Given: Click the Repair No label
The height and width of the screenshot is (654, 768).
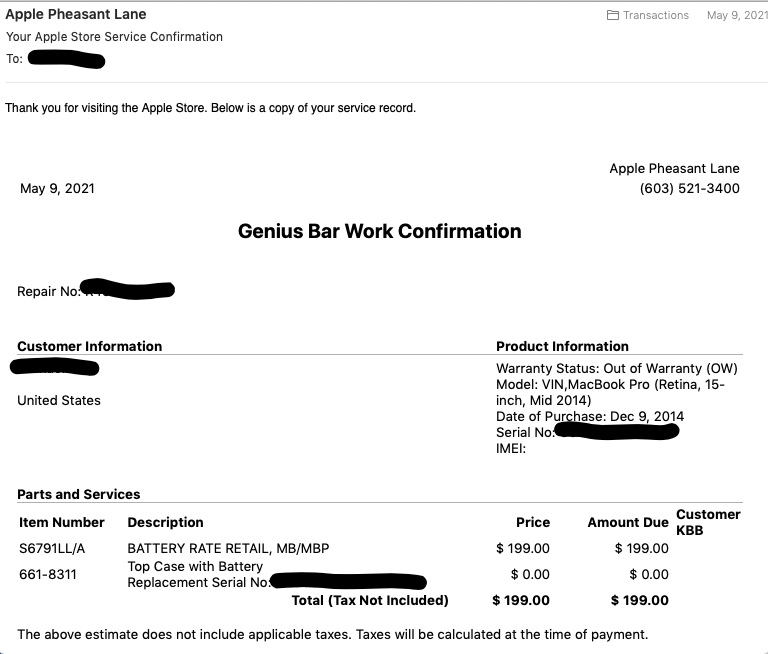Looking at the screenshot, I should [48, 291].
